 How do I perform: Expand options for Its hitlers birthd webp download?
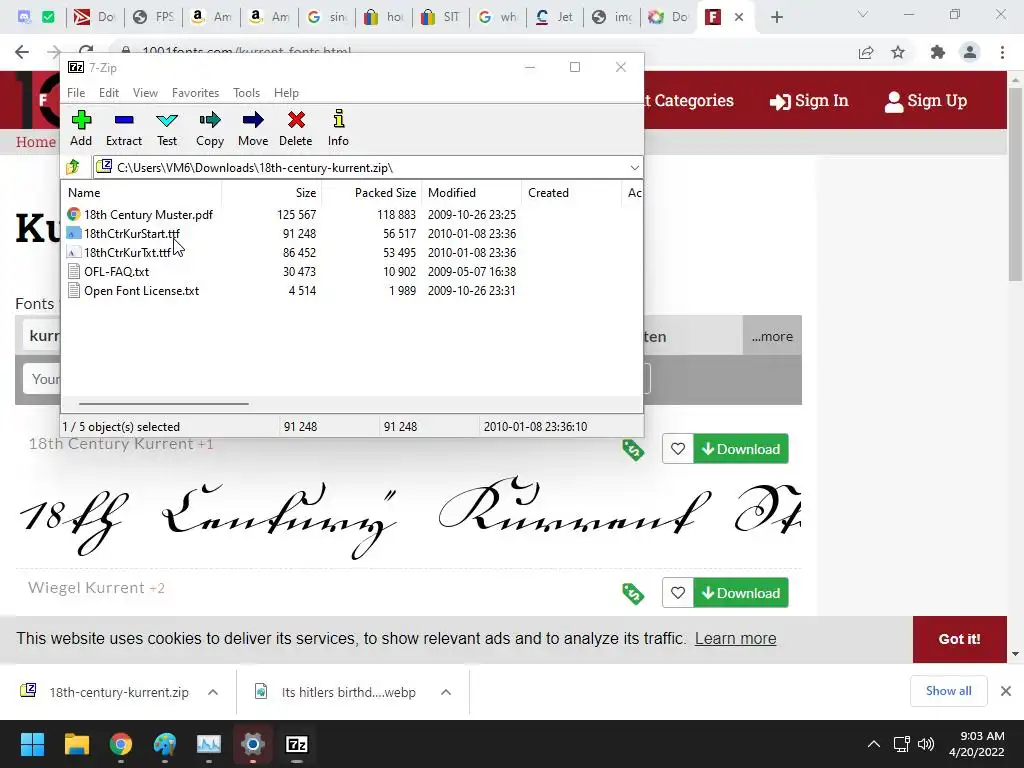[x=445, y=692]
